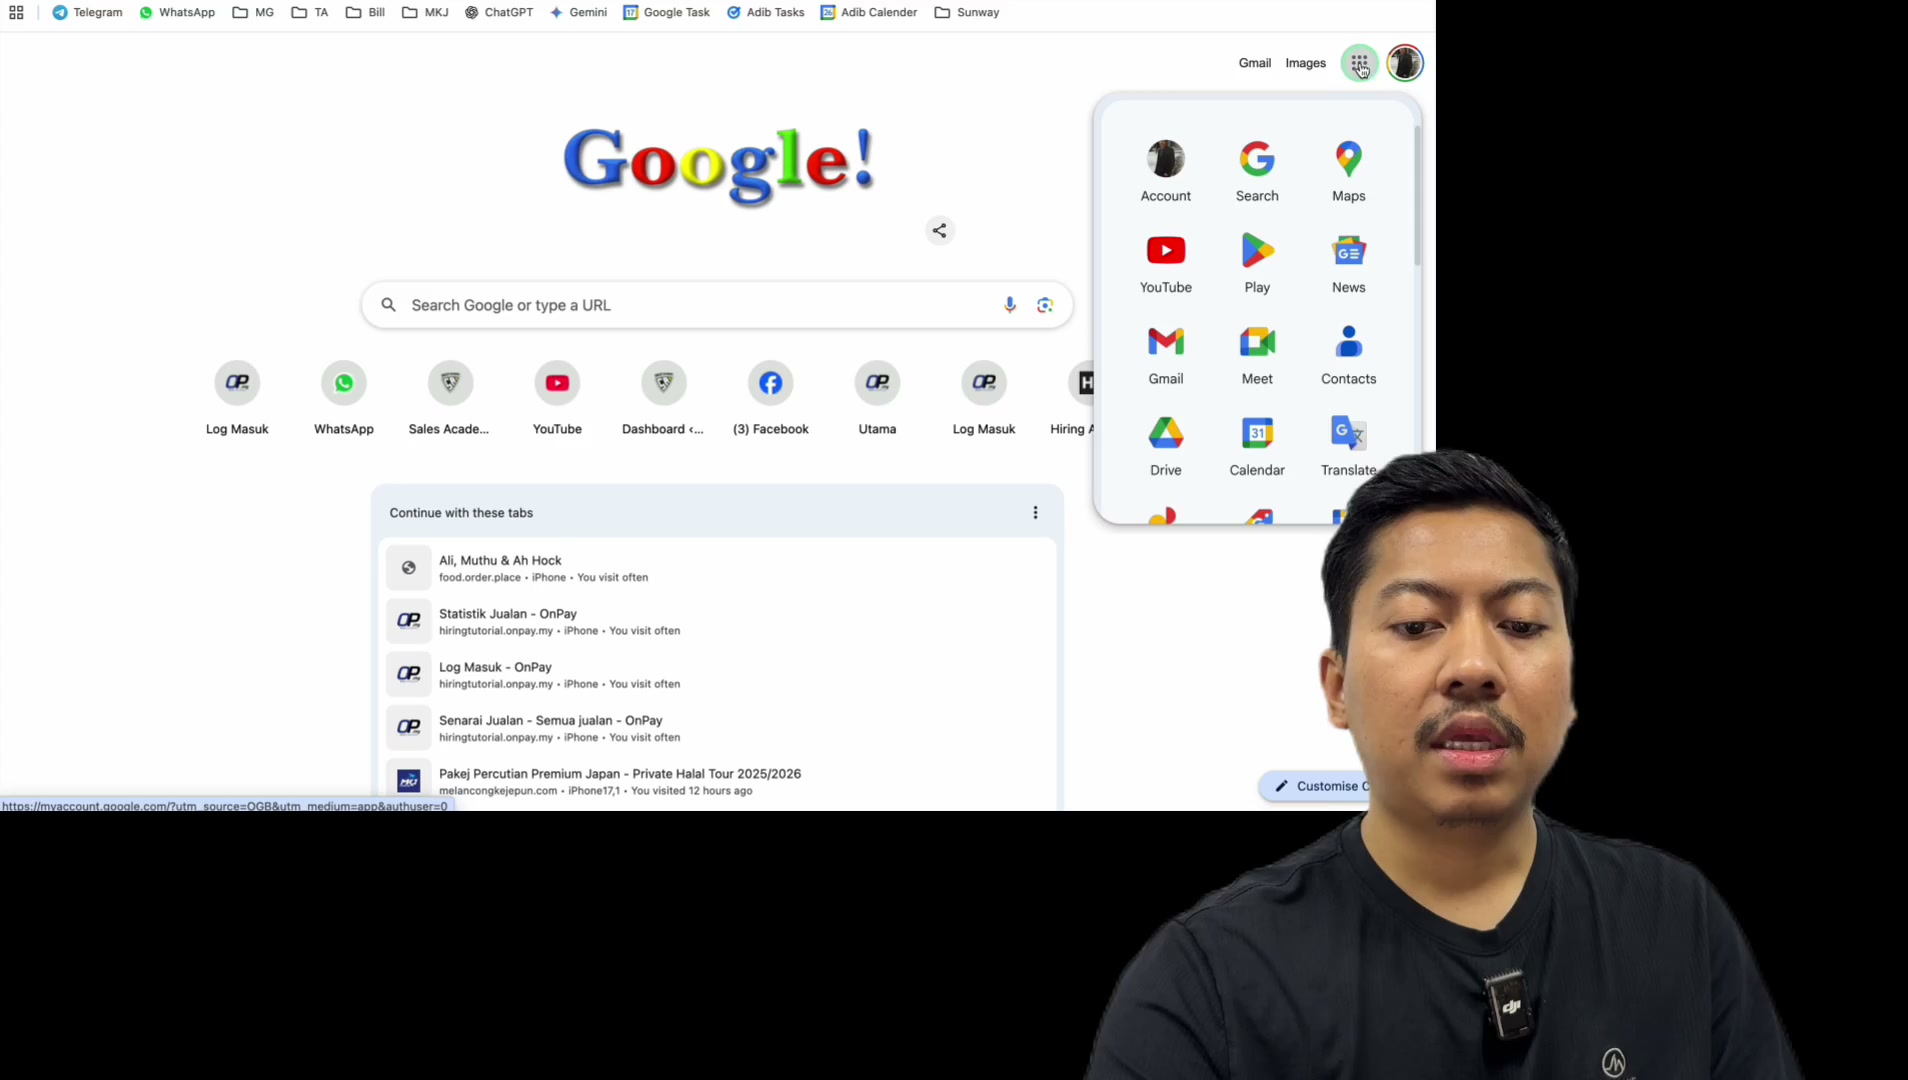Open the ChatGPT bookmark

click(x=499, y=12)
